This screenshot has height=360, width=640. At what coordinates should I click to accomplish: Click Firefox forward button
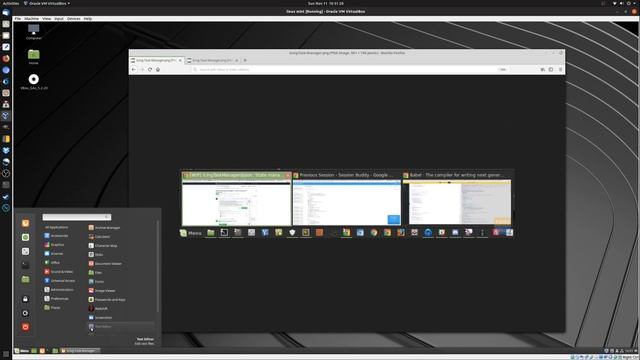tap(142, 69)
